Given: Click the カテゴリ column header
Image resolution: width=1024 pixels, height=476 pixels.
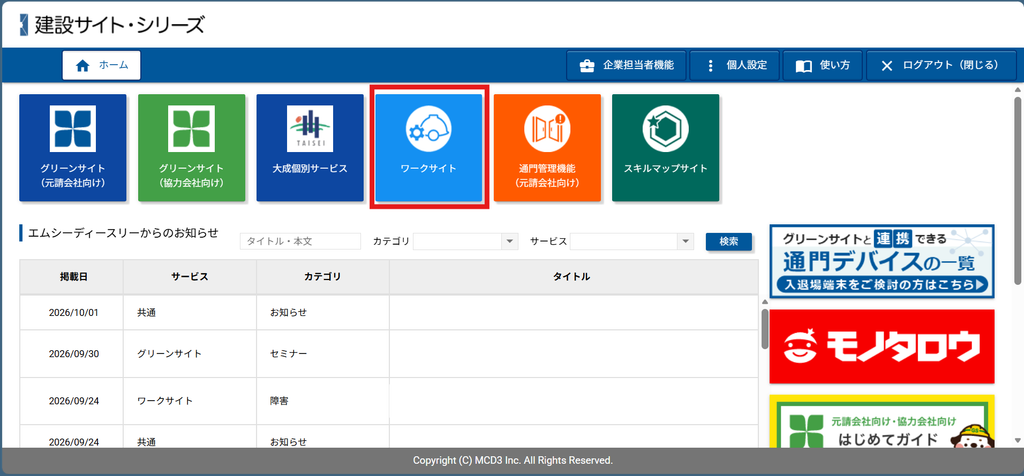Looking at the screenshot, I should [x=323, y=277].
